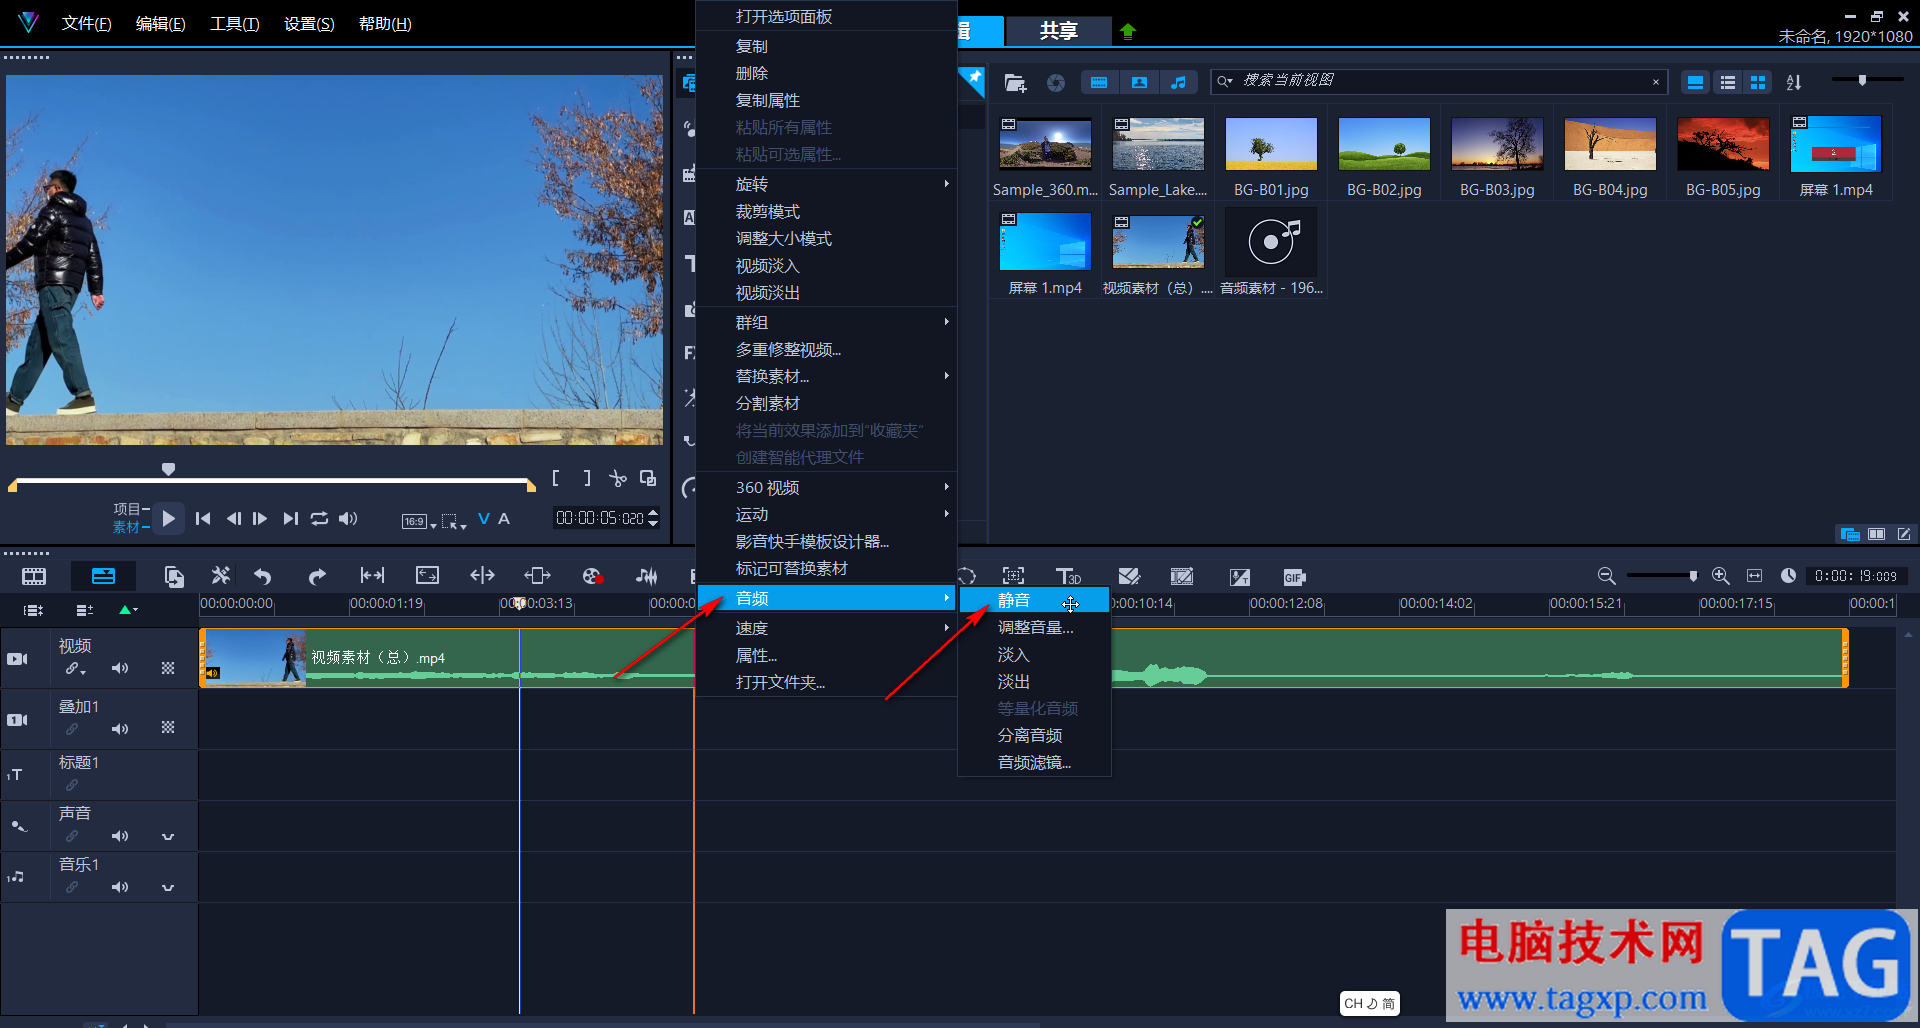
Task: Mute the 声音 voice track speaker
Action: point(120,836)
